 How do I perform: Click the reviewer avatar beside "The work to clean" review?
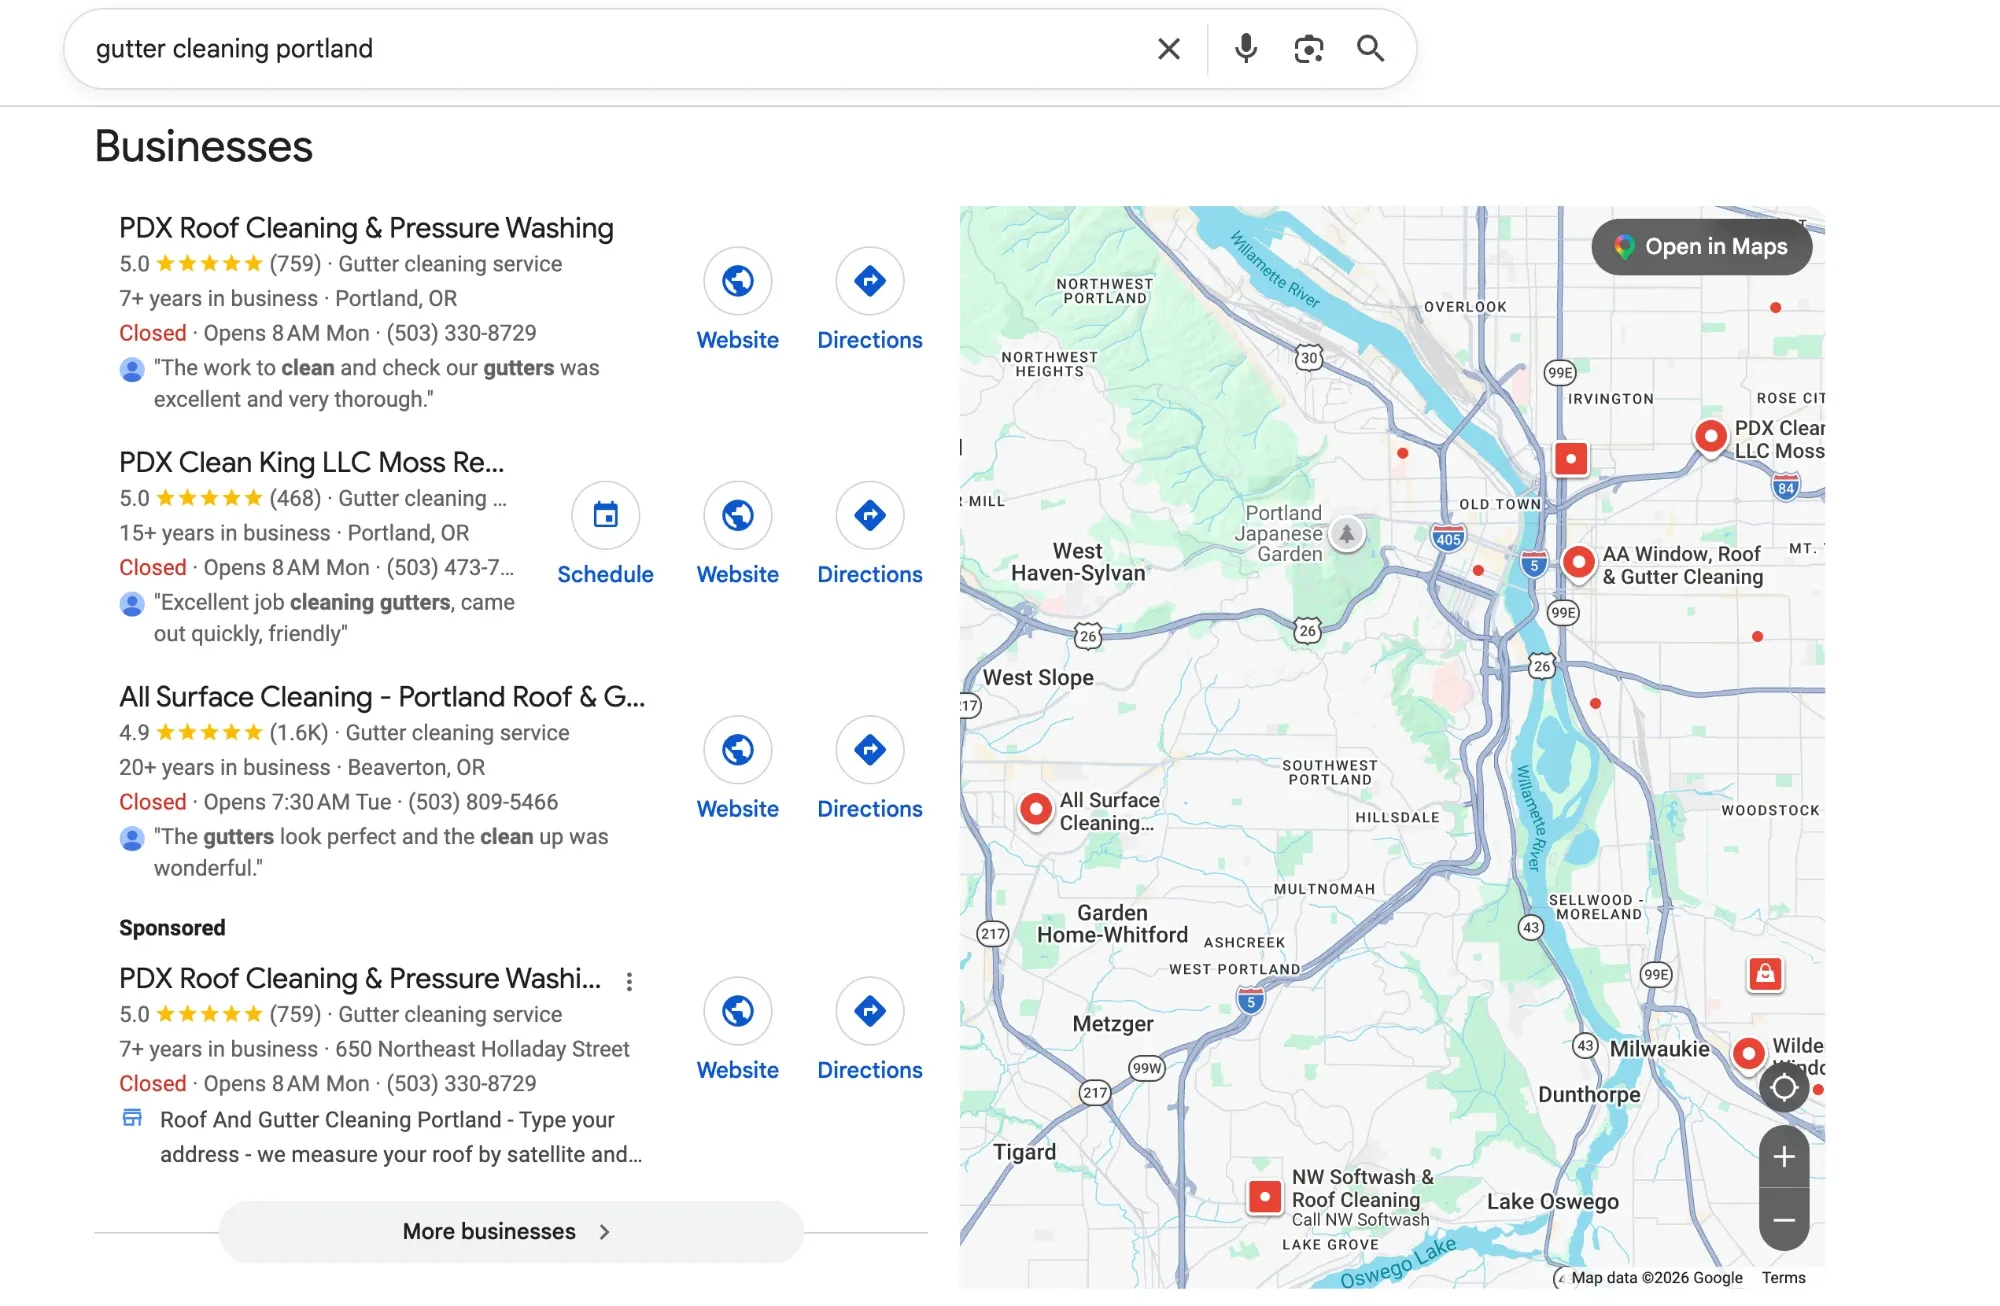pyautogui.click(x=132, y=369)
